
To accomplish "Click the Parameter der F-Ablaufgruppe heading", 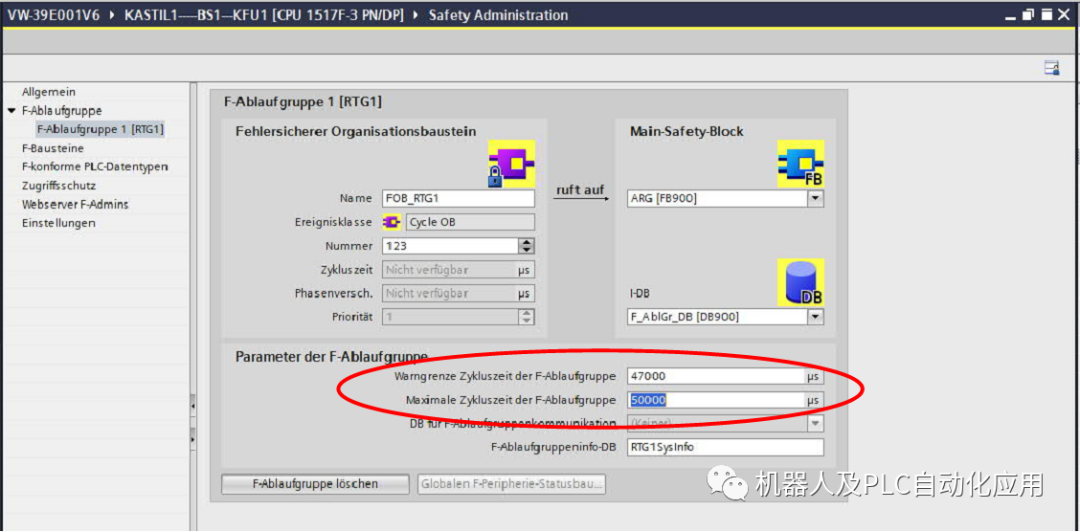I will [x=331, y=356].
